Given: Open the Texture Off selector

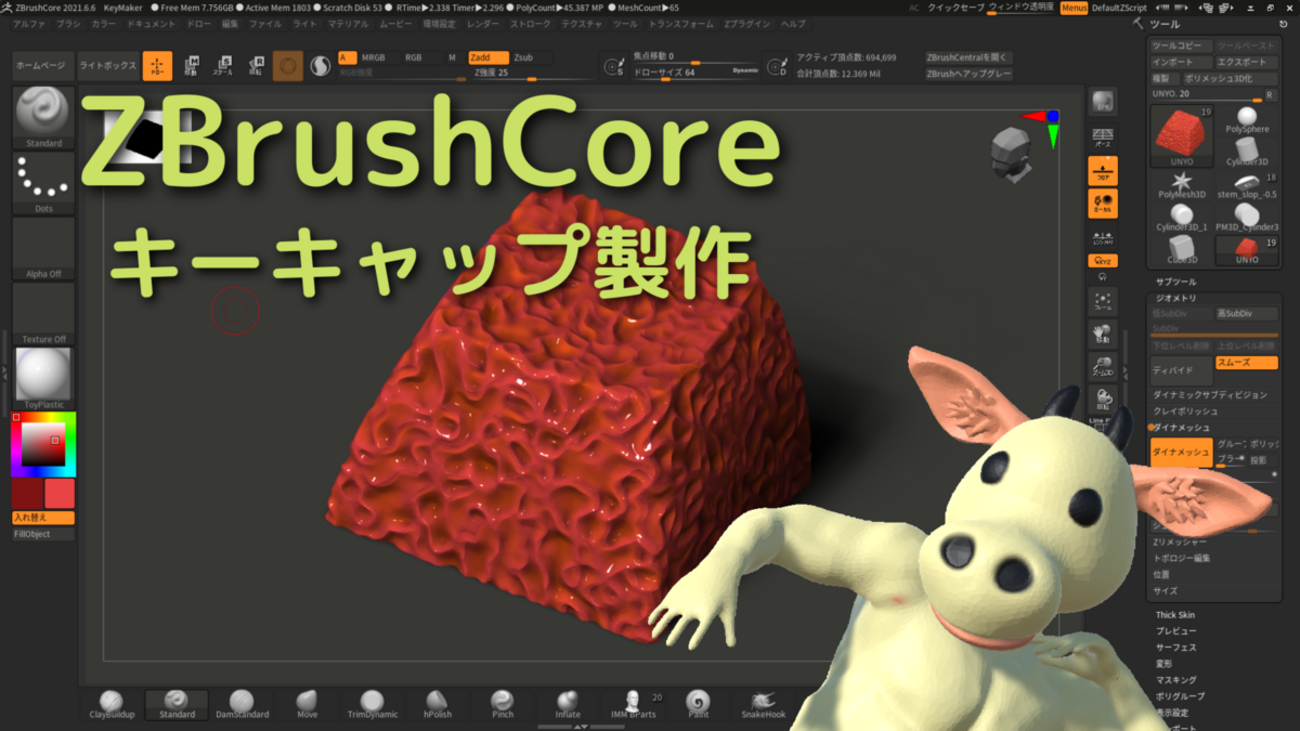Looking at the screenshot, I should tap(43, 314).
